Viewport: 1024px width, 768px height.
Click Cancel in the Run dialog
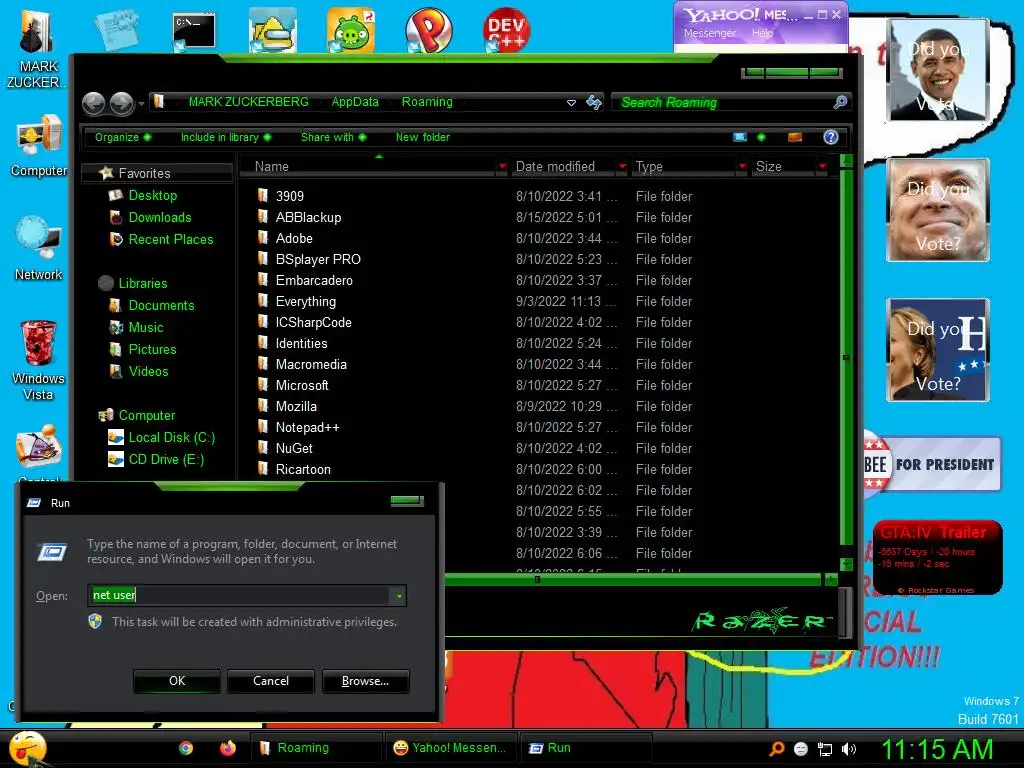[x=270, y=680]
